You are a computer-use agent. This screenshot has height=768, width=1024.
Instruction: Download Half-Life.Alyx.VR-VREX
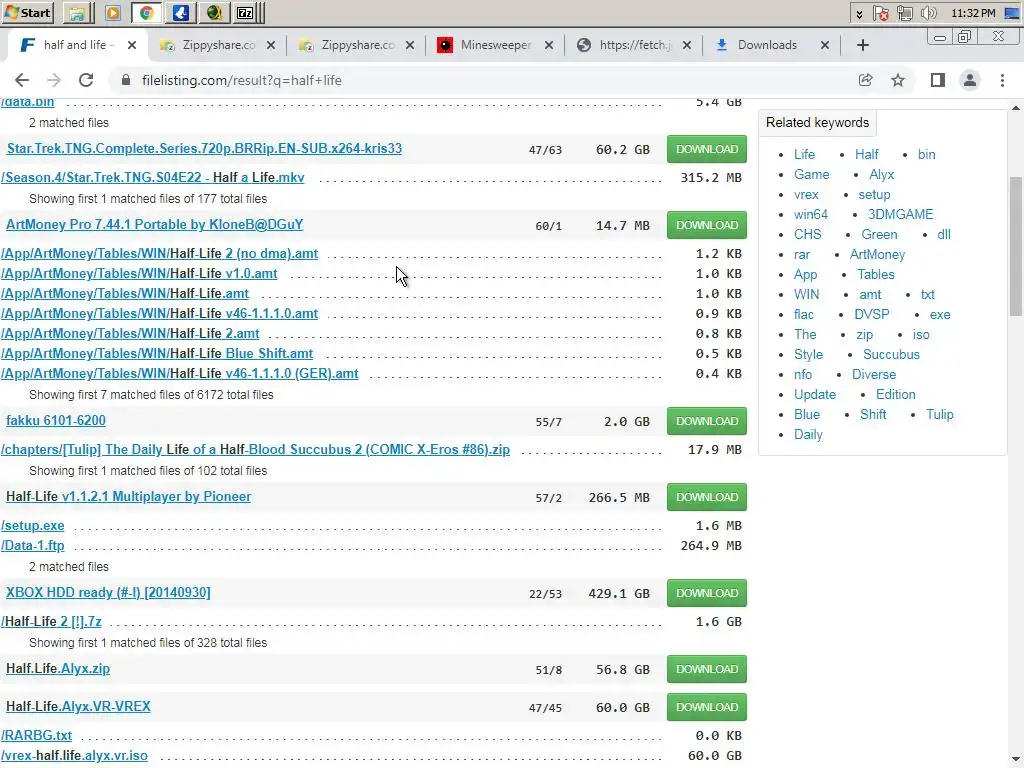(707, 707)
